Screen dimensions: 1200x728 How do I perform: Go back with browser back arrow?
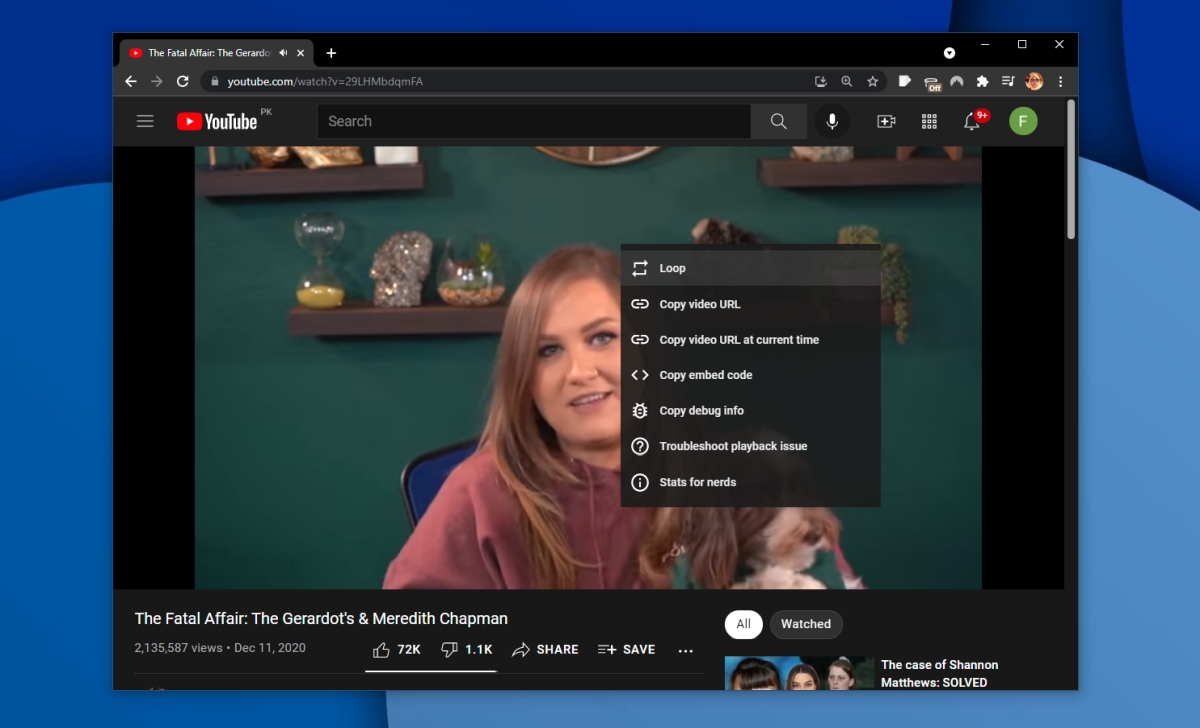point(131,81)
